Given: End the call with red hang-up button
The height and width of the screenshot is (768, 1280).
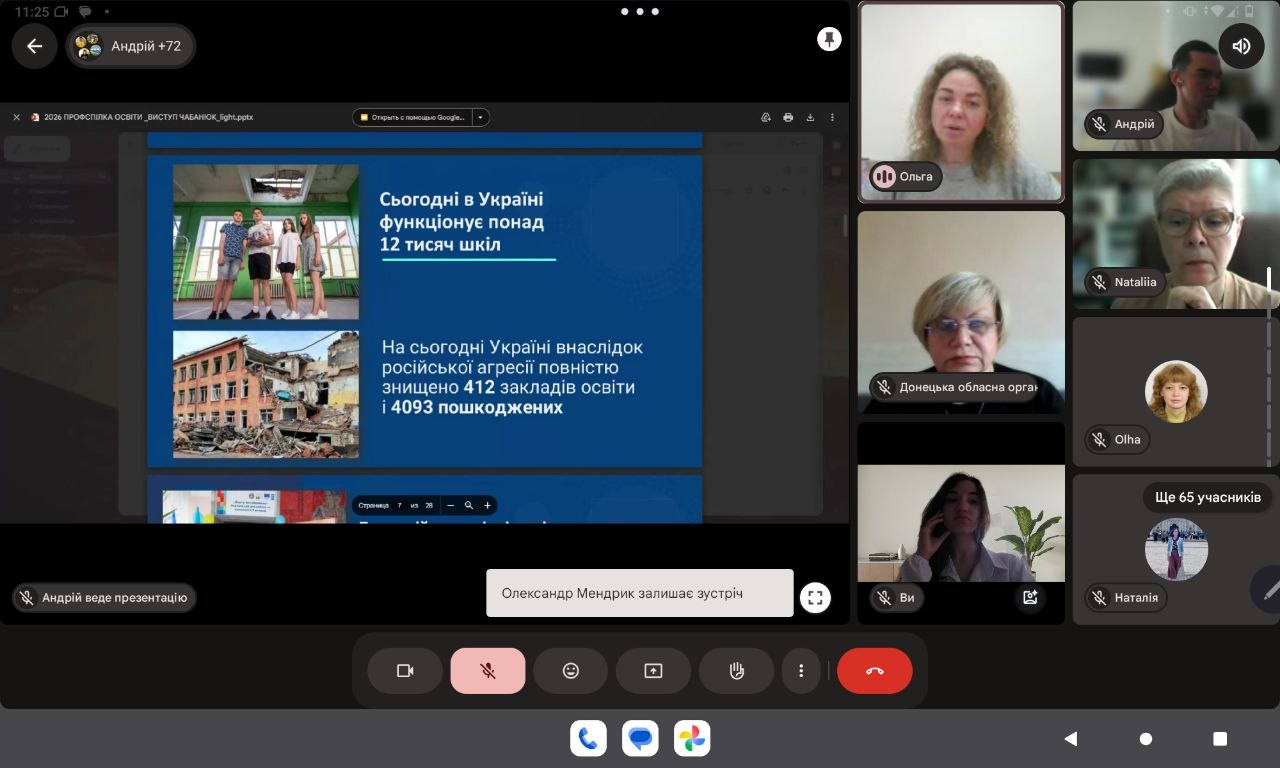Looking at the screenshot, I should [x=875, y=671].
